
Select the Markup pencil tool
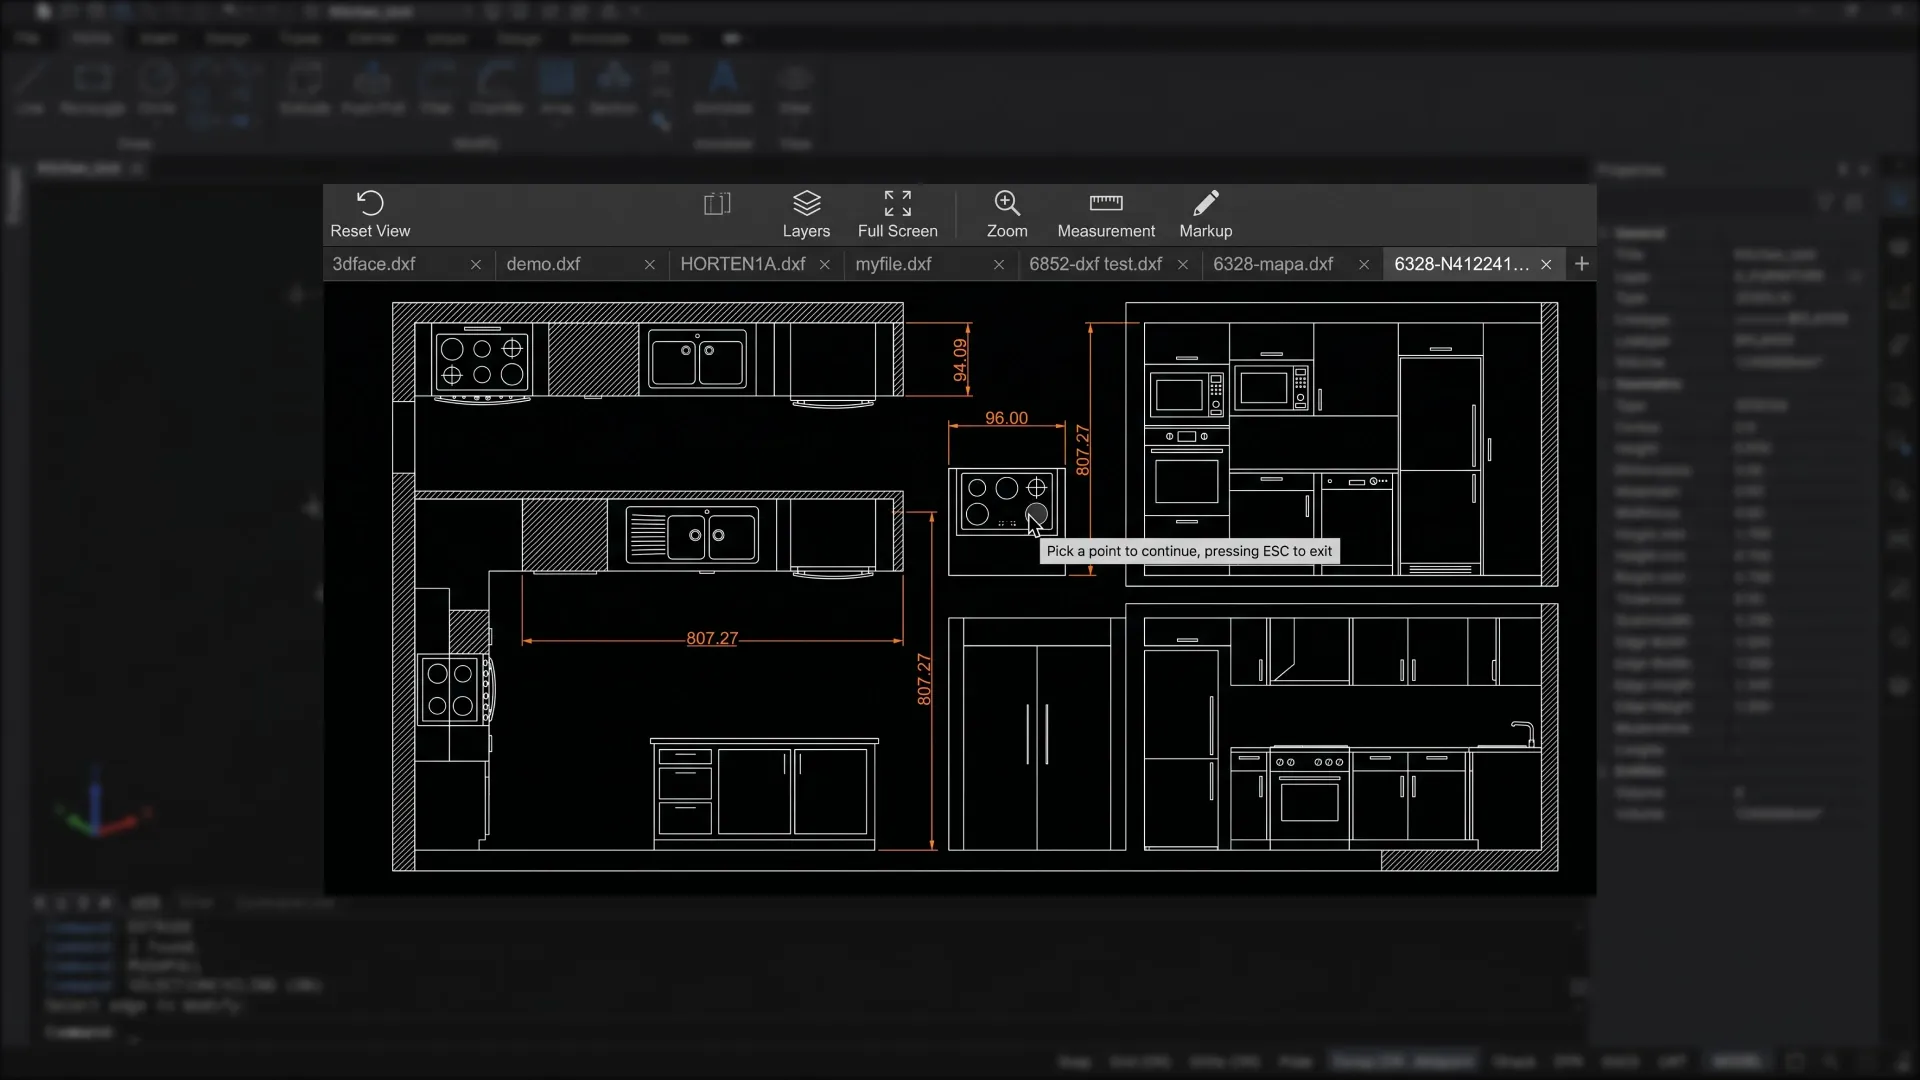(x=1205, y=214)
